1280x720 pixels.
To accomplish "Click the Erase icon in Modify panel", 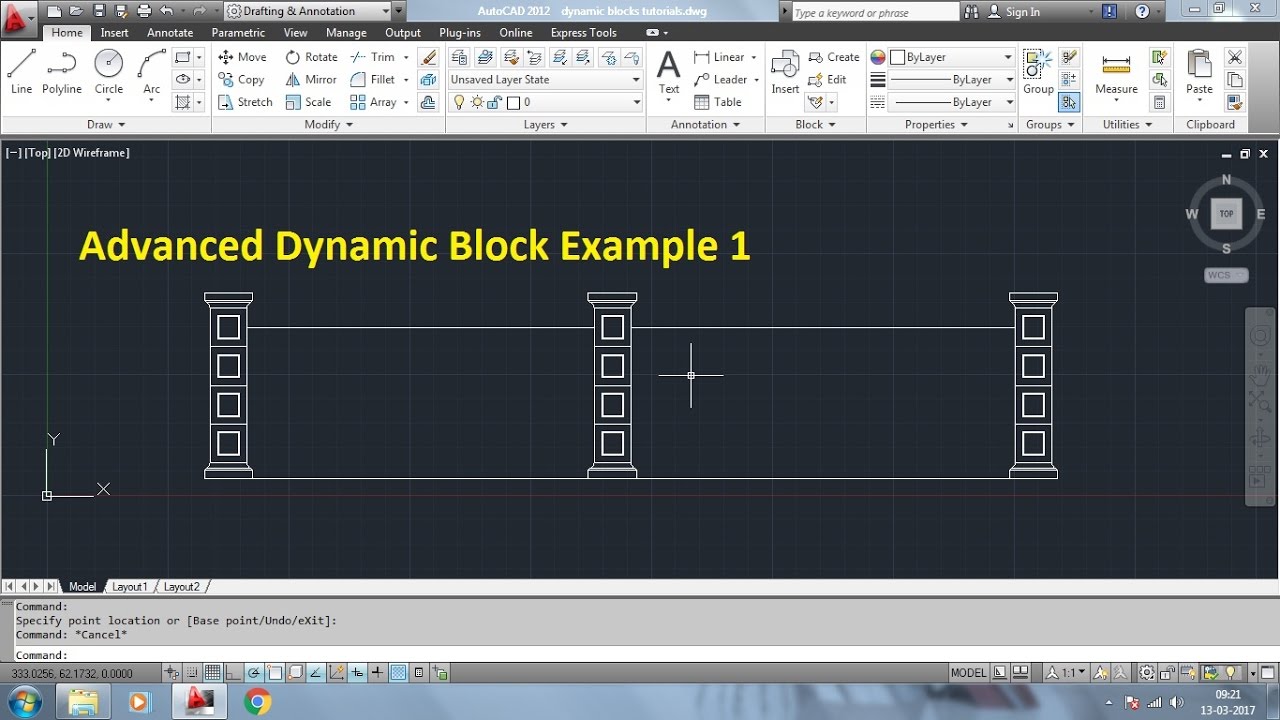I will tap(428, 57).
